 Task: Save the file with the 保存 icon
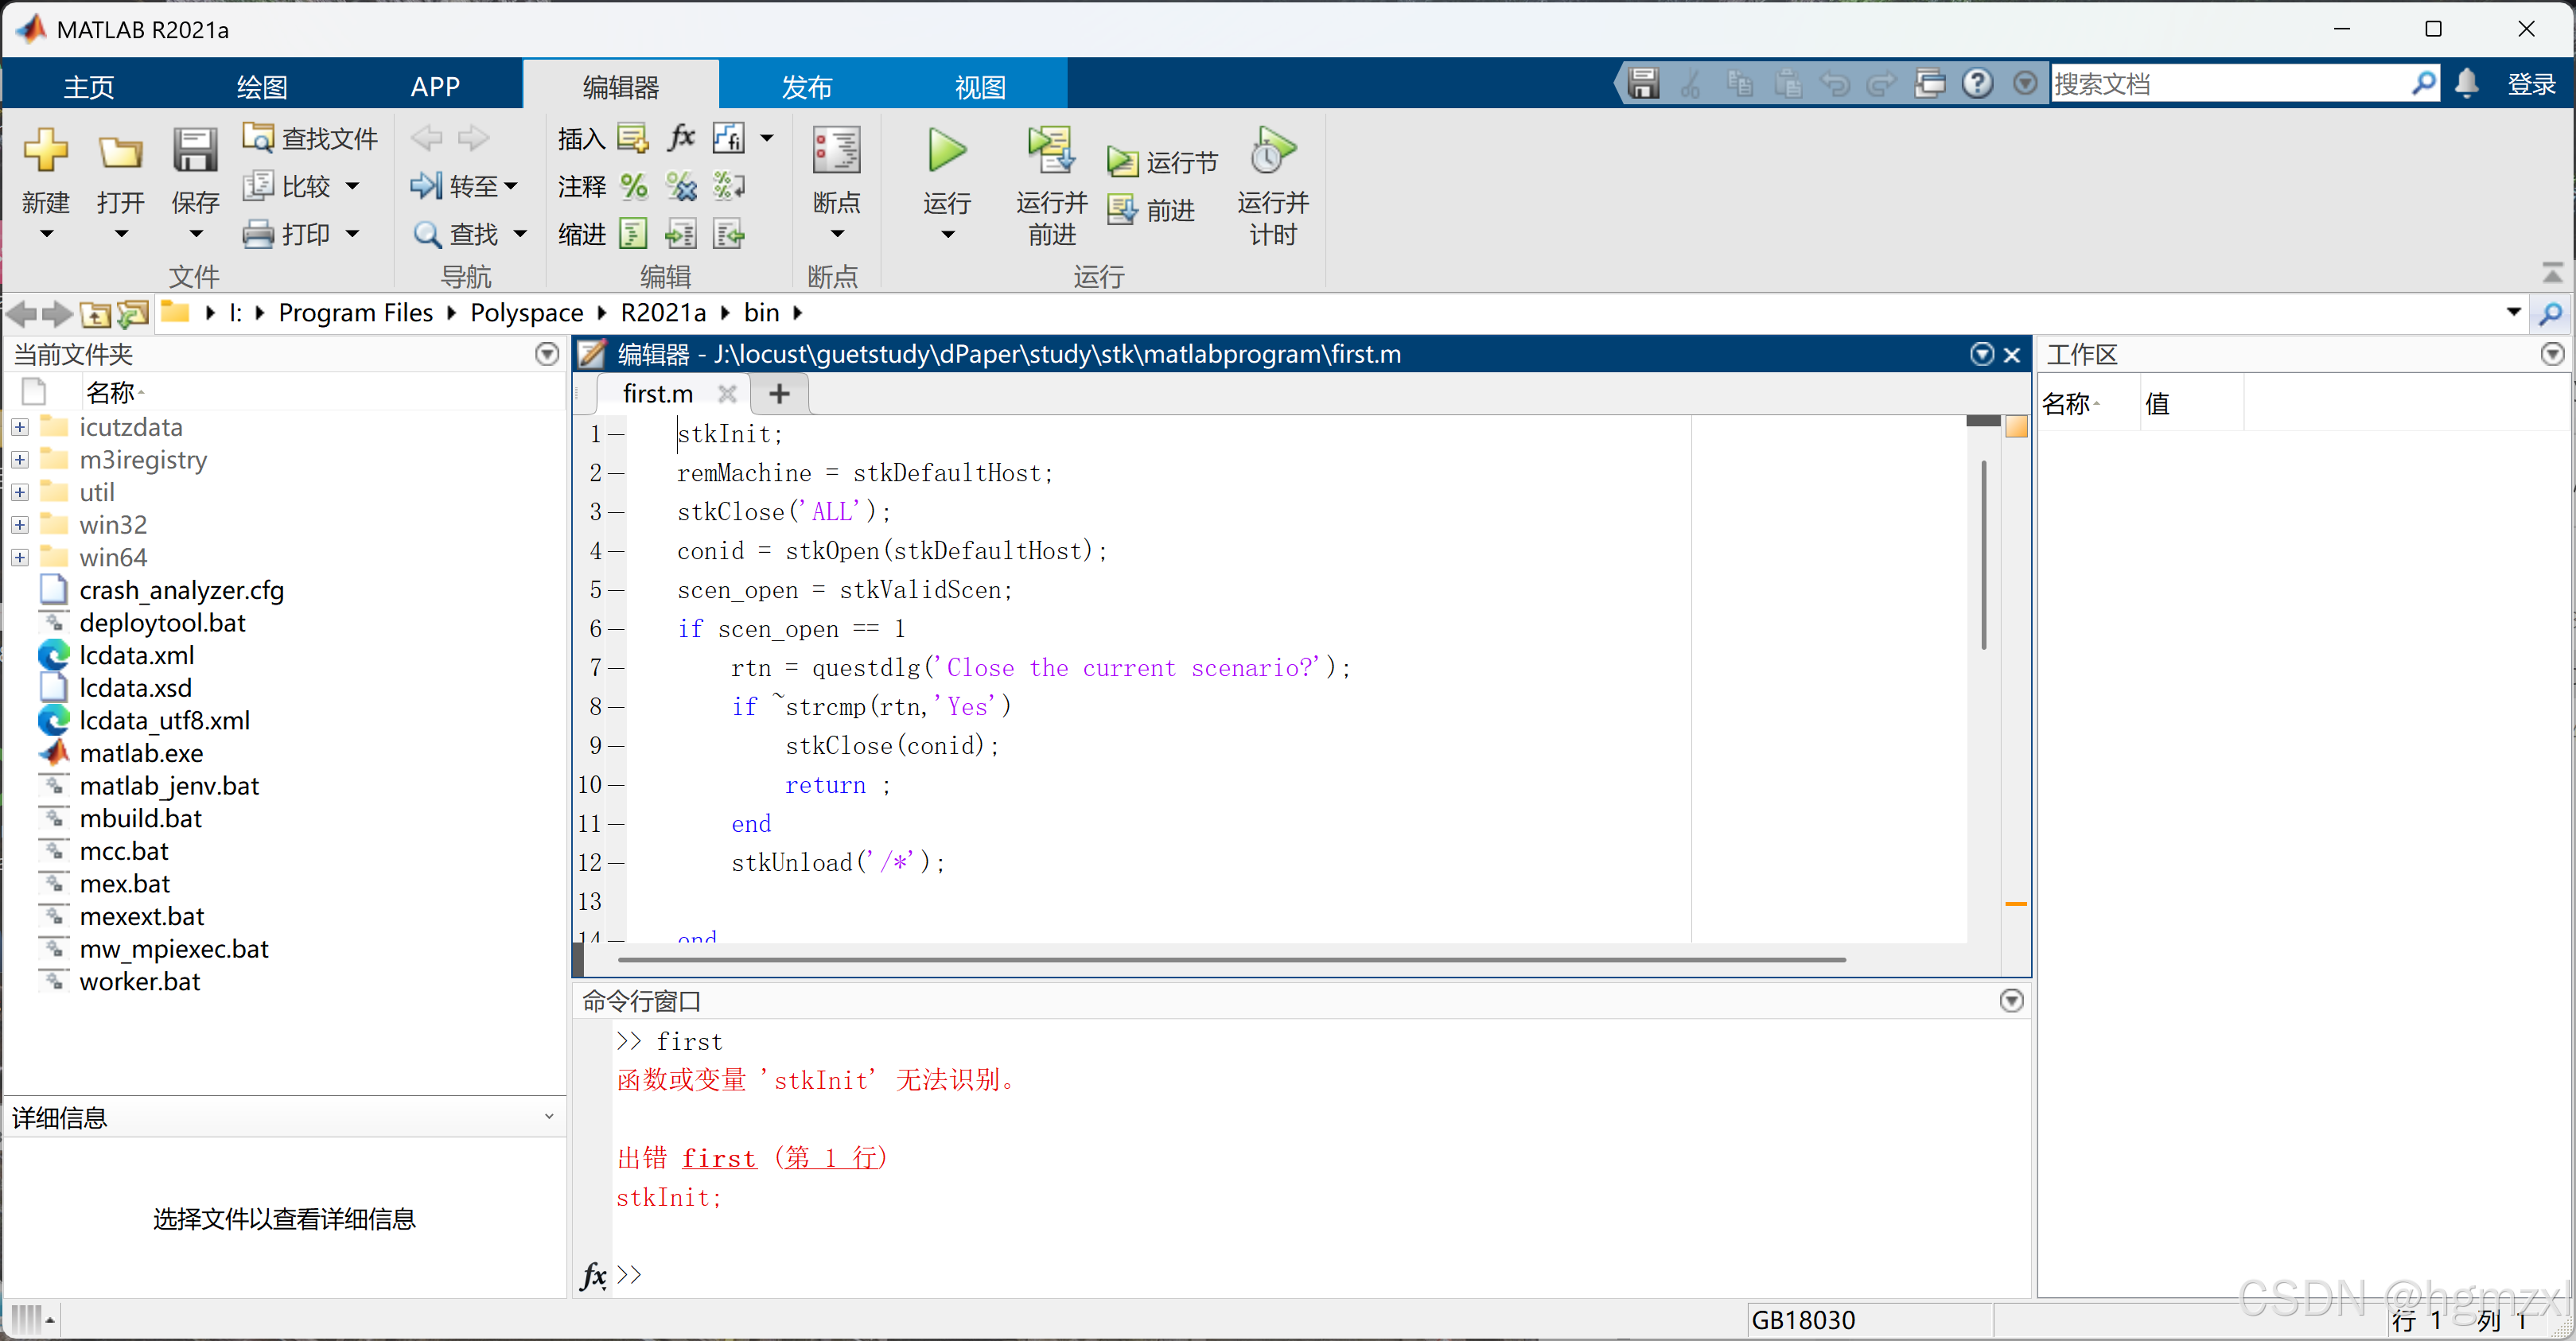click(x=195, y=150)
